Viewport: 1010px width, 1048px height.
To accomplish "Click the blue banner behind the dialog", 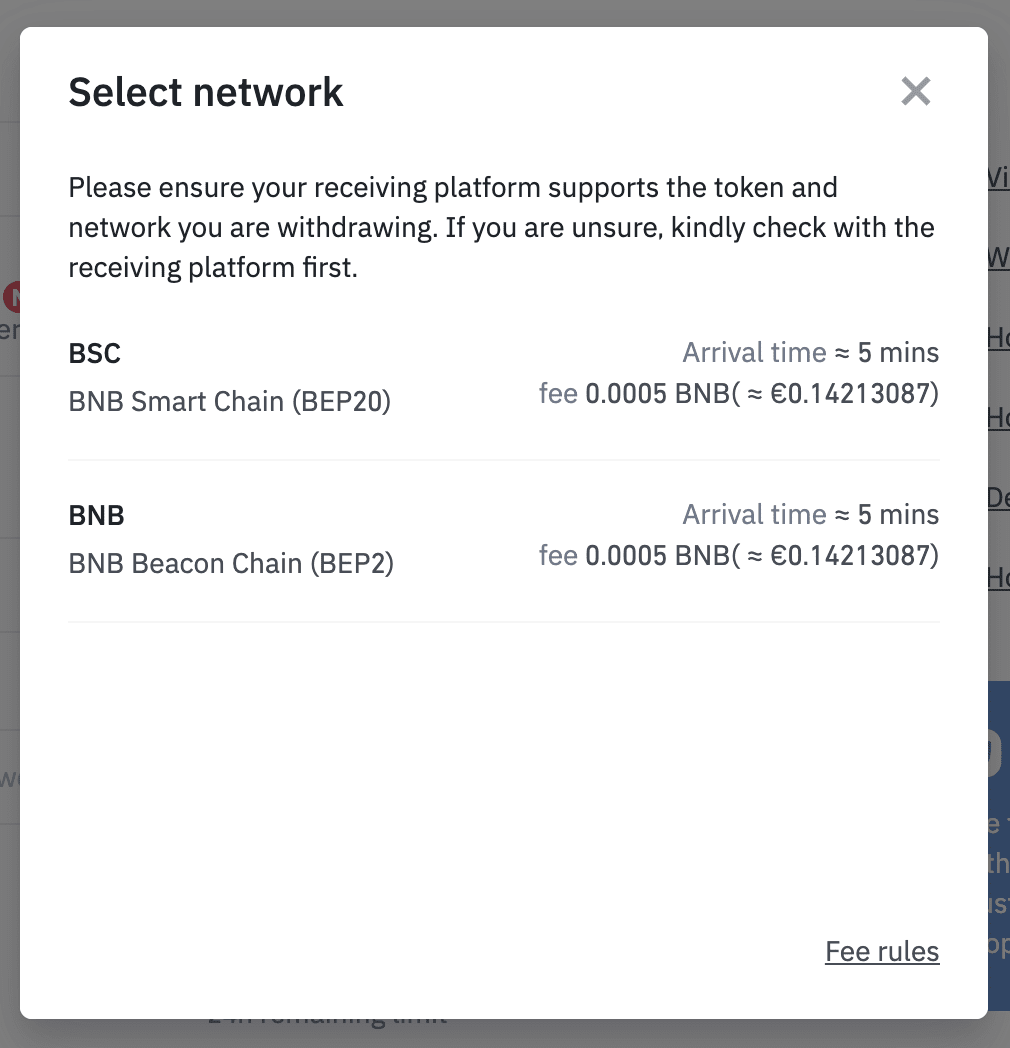I will [x=998, y=840].
